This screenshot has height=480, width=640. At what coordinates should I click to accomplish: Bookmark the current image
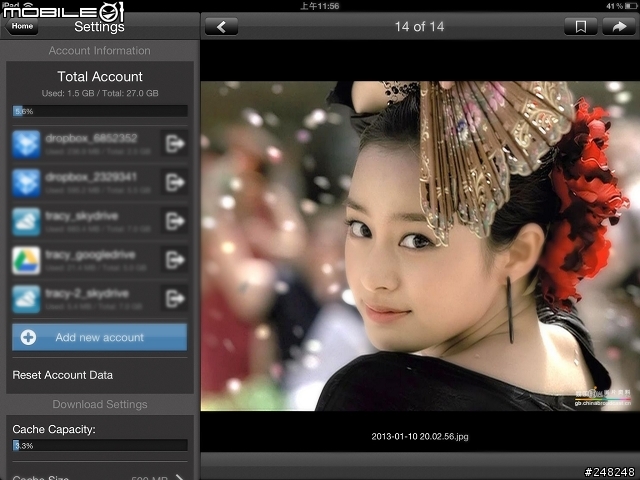pos(580,27)
